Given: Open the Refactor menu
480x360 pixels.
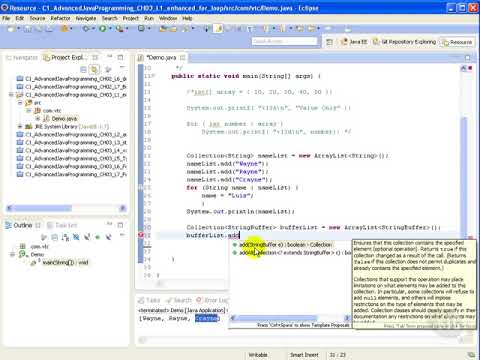Looking at the screenshot, I should [x=60, y=18].
